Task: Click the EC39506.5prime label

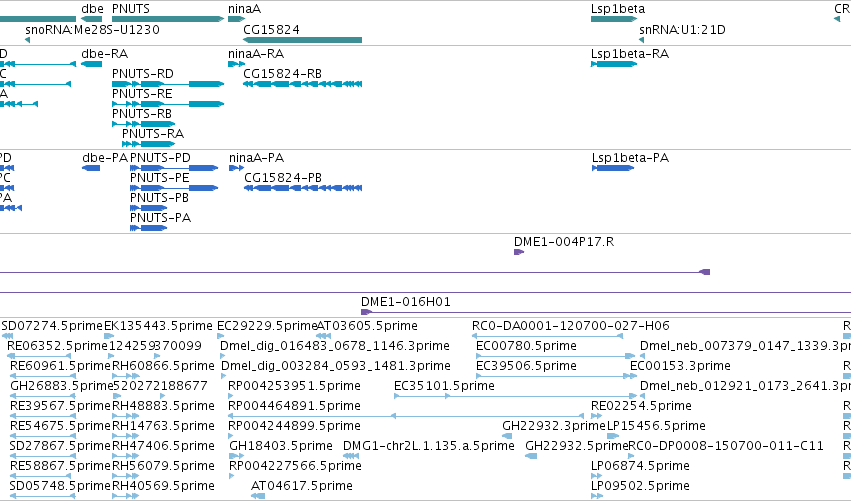Action: (x=526, y=366)
